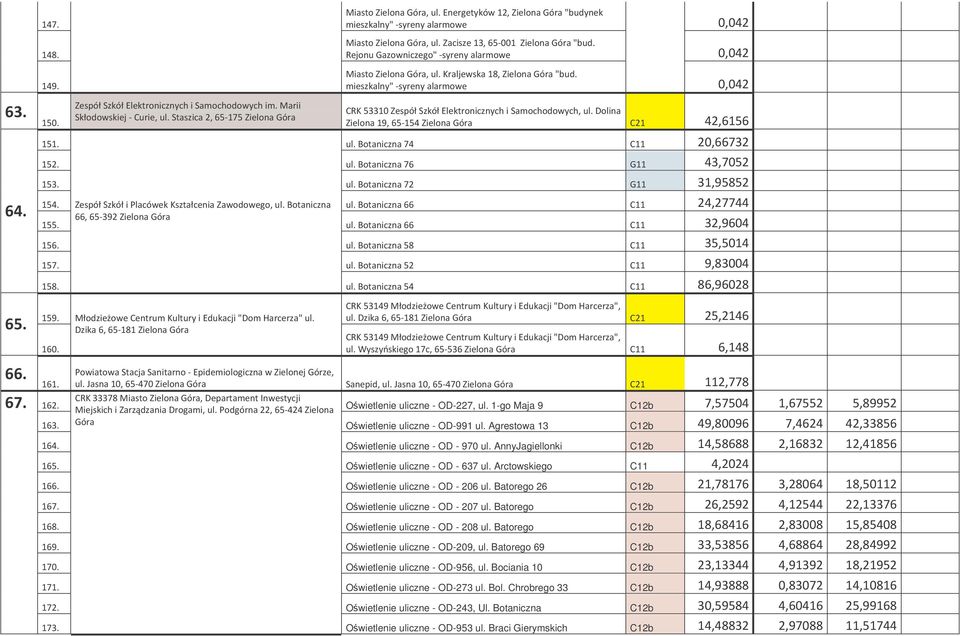Select the 'ul. Botaniczna 52' cell

pyautogui.click(x=484, y=262)
